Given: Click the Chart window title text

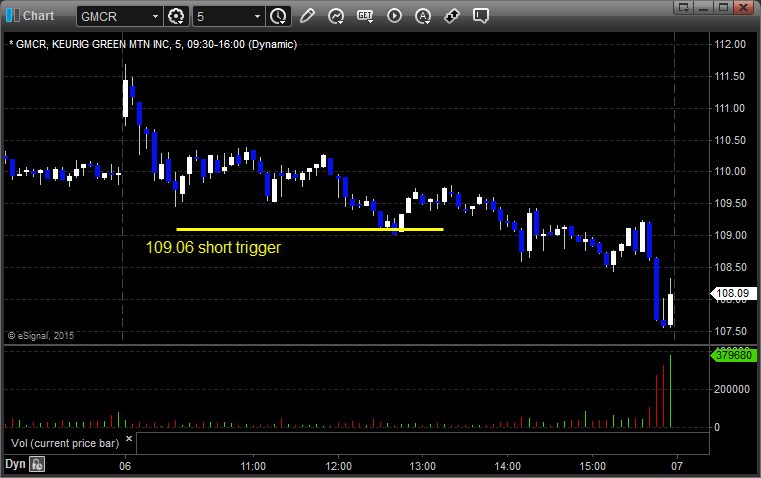Looking at the screenshot, I should point(38,16).
